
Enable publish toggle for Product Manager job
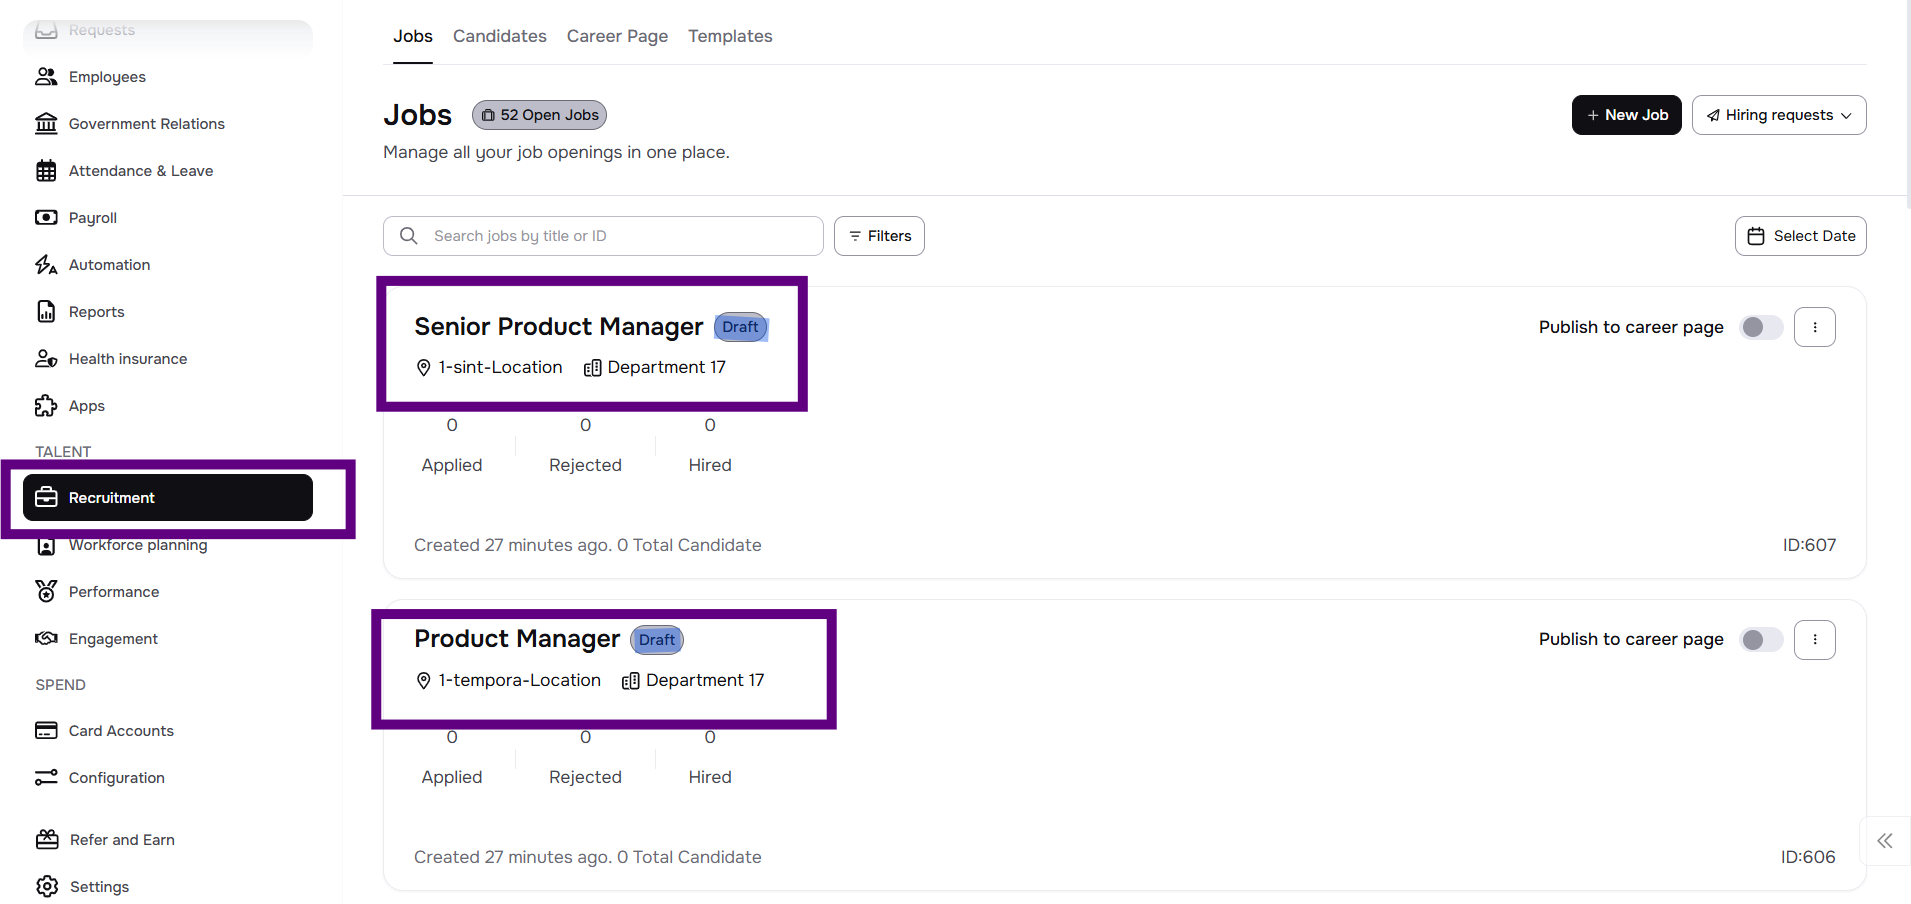click(x=1761, y=640)
